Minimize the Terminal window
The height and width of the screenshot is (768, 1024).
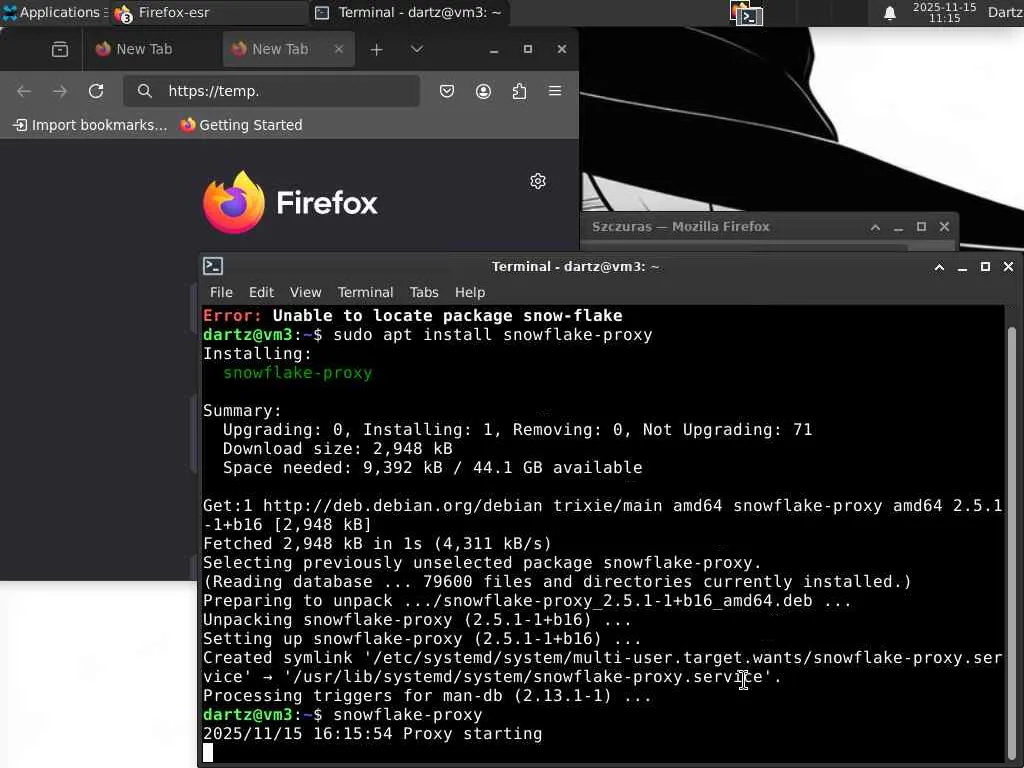(962, 268)
